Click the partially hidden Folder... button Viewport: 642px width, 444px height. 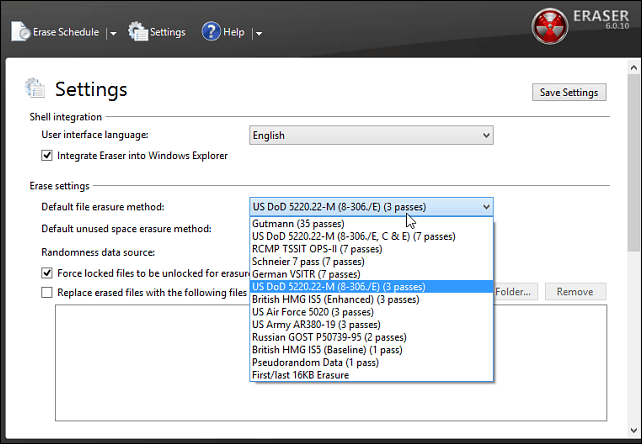(x=516, y=292)
